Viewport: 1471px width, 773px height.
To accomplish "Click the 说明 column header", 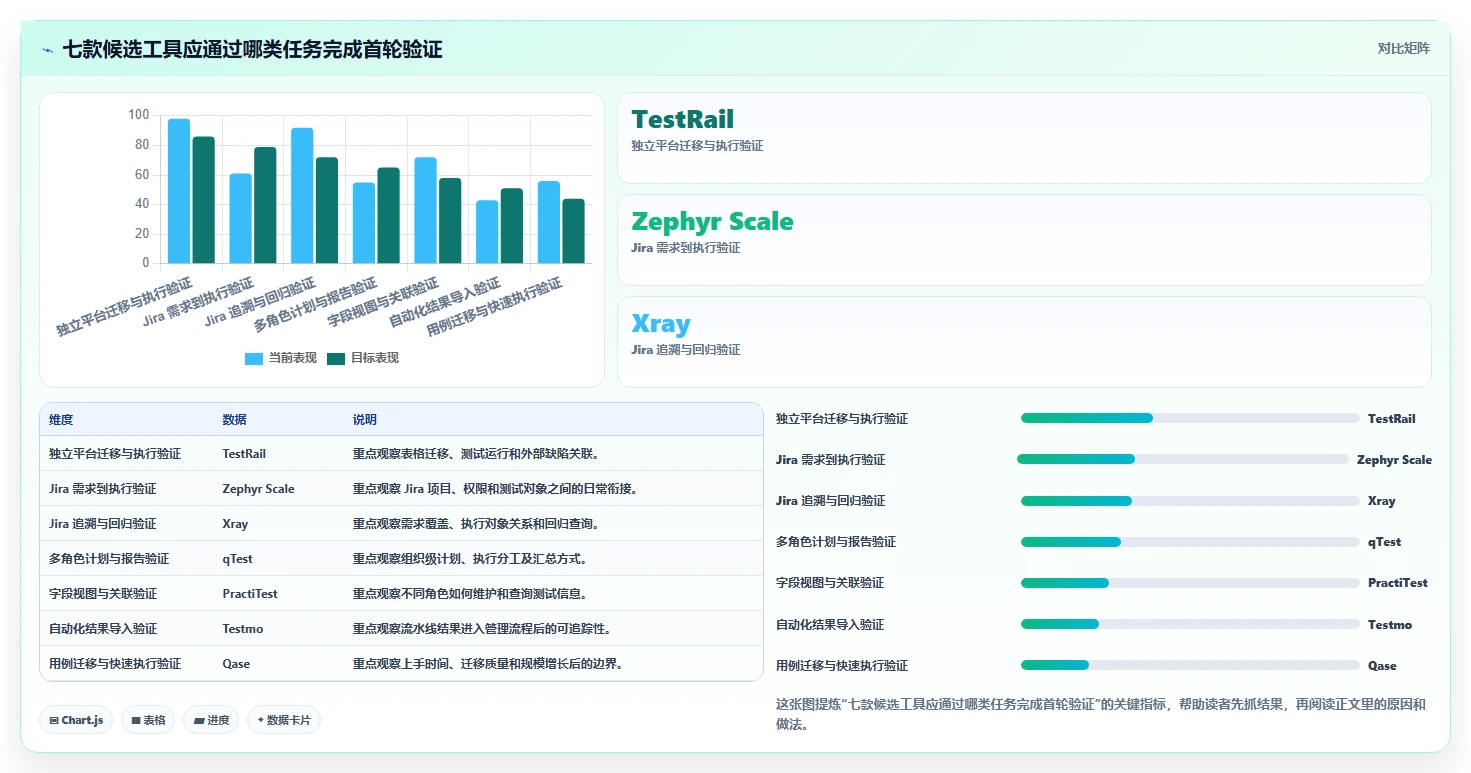I will coord(364,420).
